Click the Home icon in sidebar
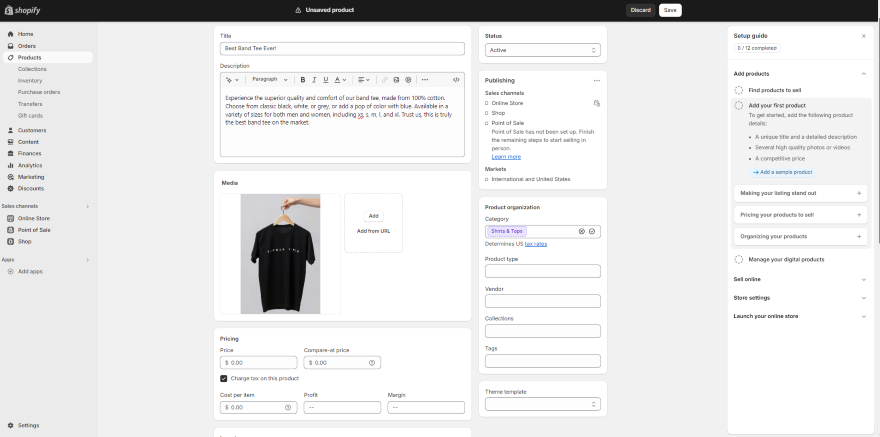 pyautogui.click(x=10, y=34)
